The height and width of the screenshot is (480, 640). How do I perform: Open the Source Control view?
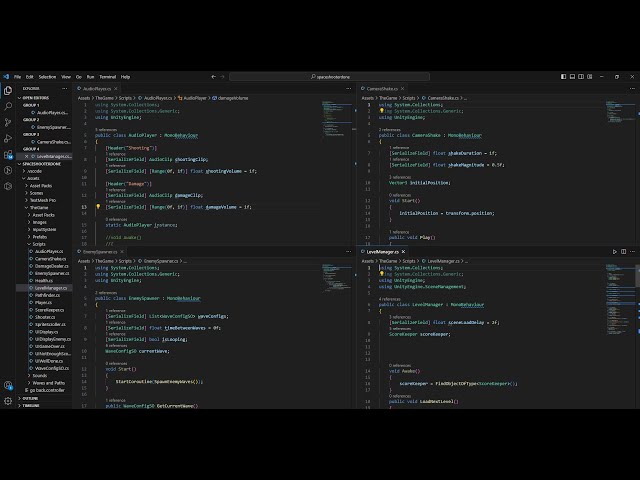coord(8,122)
